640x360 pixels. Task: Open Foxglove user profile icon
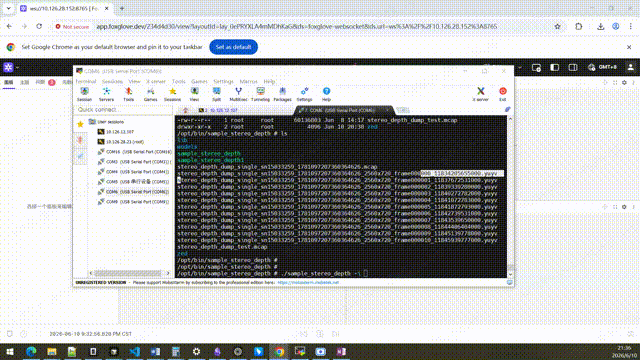coord(631,67)
